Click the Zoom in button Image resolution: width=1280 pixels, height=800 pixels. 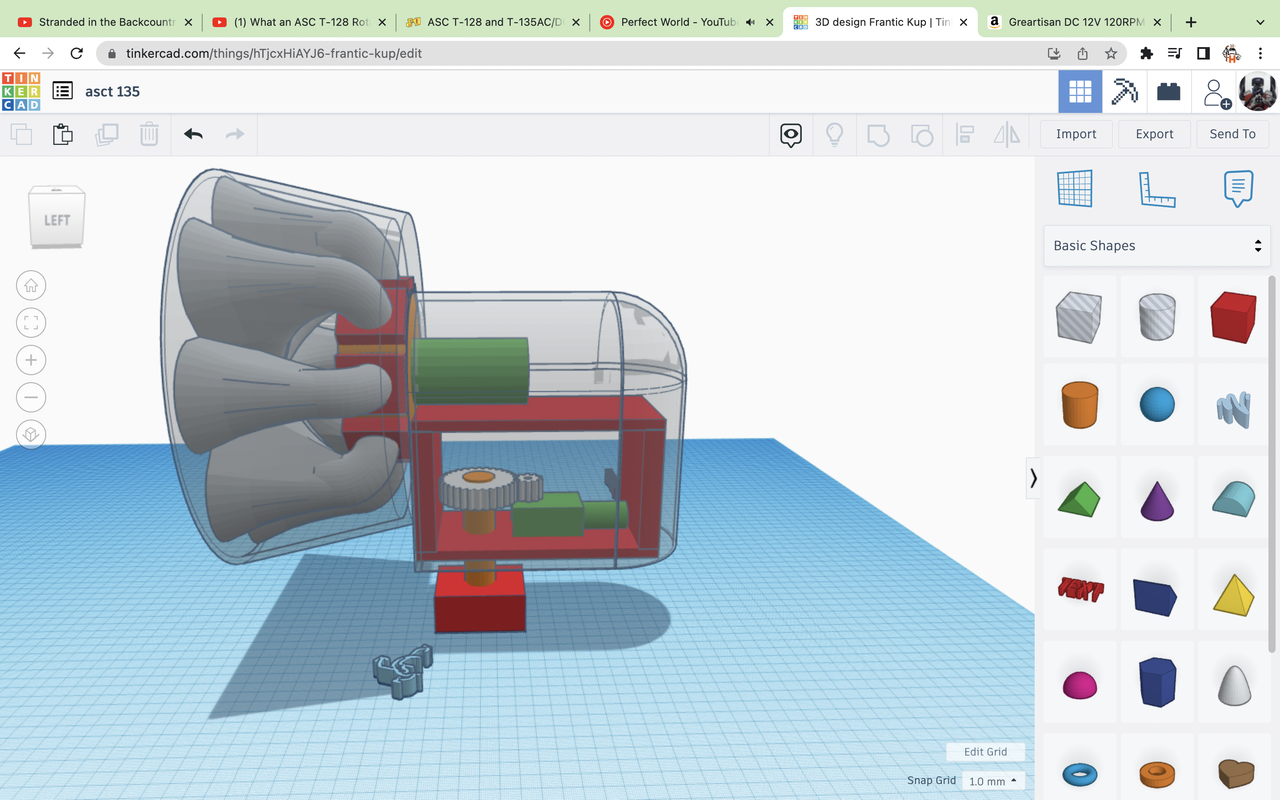point(31,360)
